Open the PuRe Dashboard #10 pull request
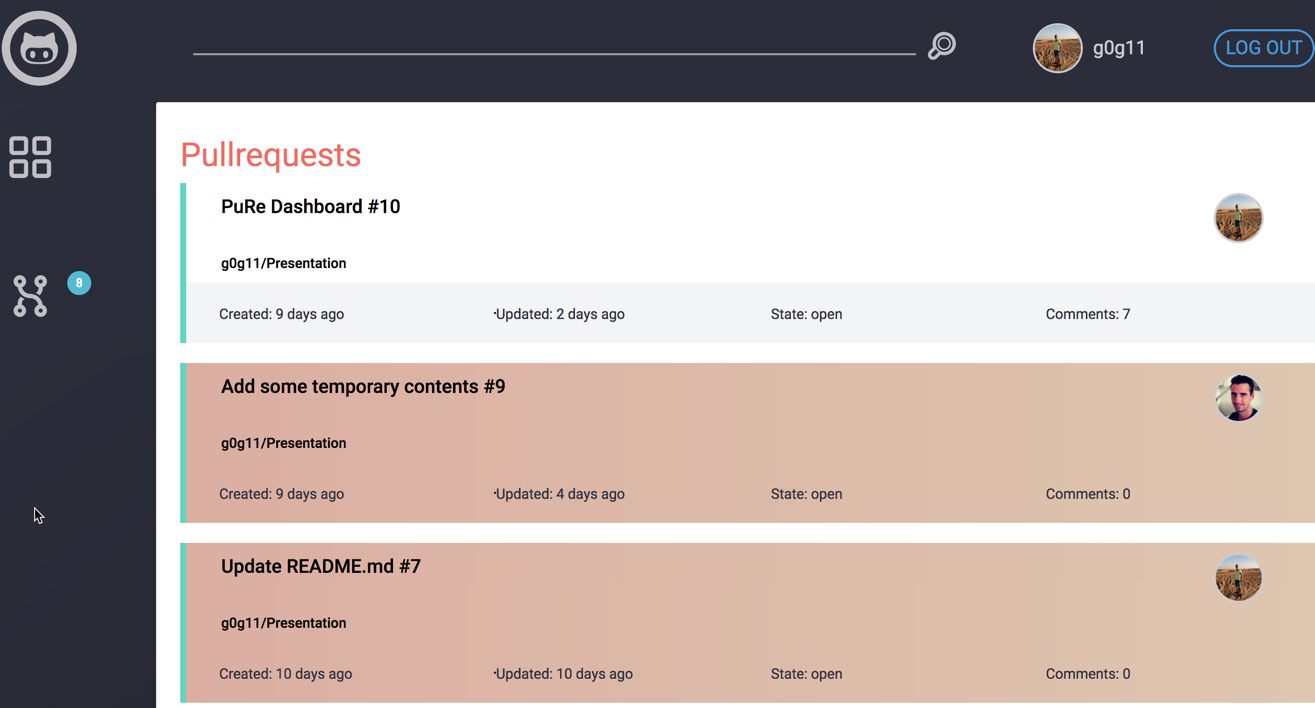This screenshot has height=708, width=1315. click(310, 206)
